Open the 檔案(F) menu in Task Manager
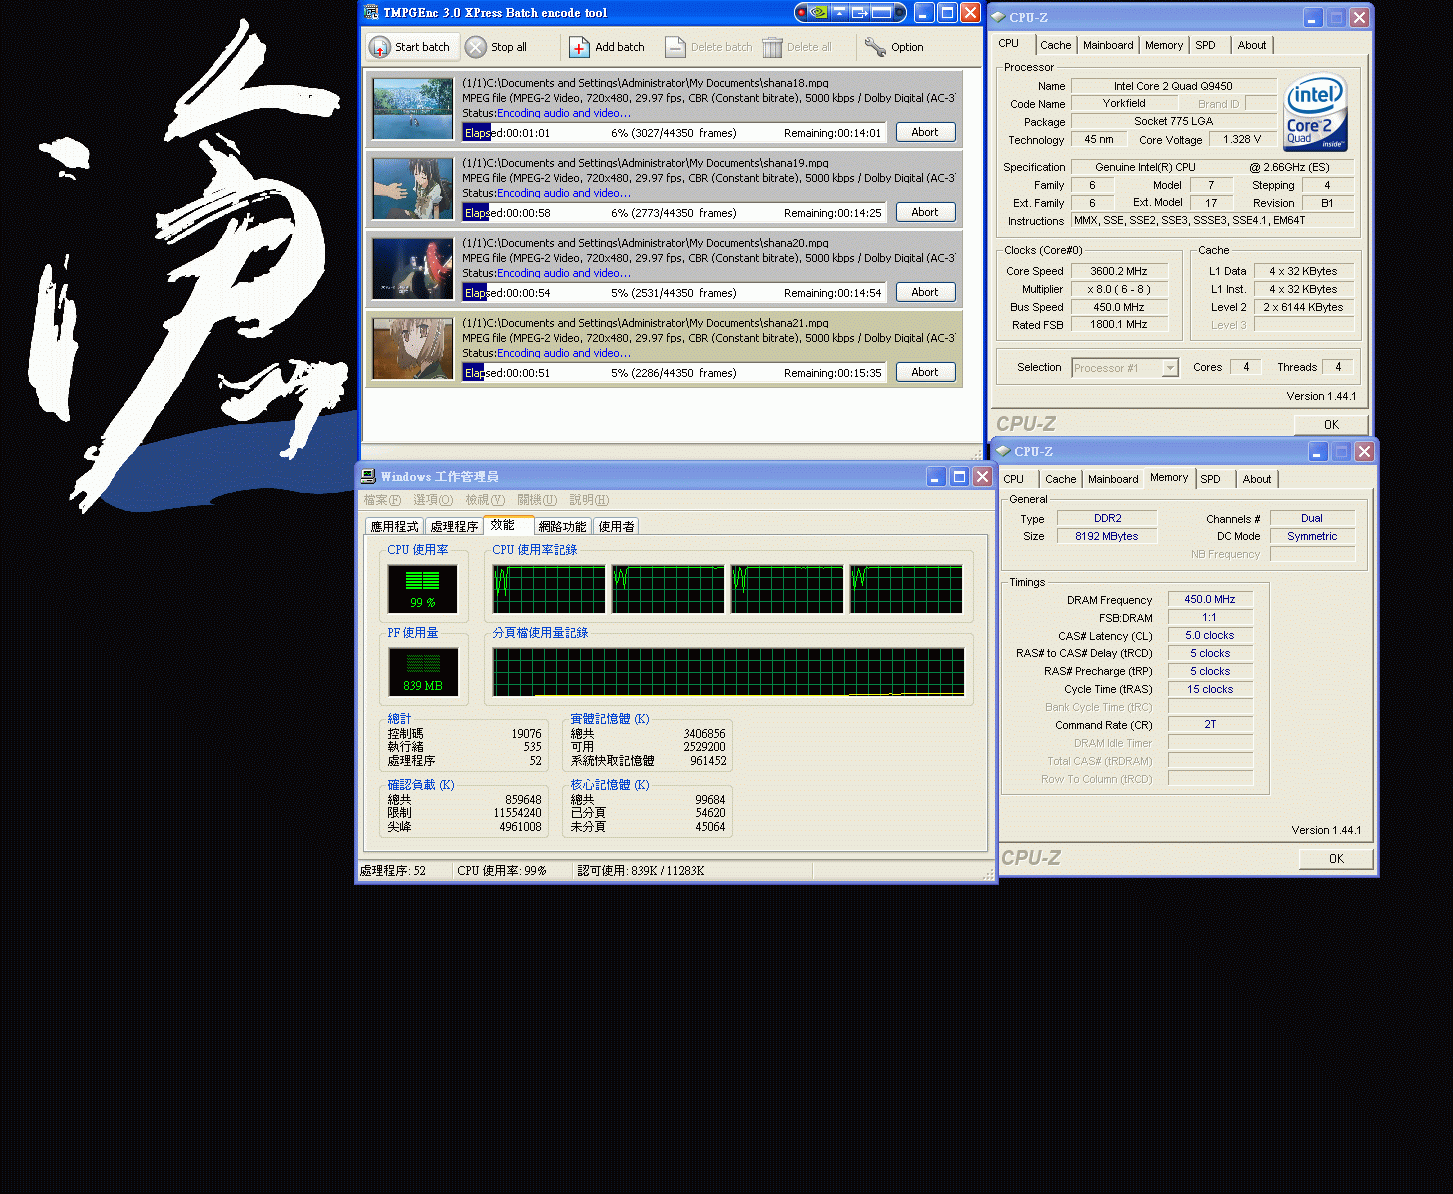Screen dimensions: 1453x1194 (382, 500)
